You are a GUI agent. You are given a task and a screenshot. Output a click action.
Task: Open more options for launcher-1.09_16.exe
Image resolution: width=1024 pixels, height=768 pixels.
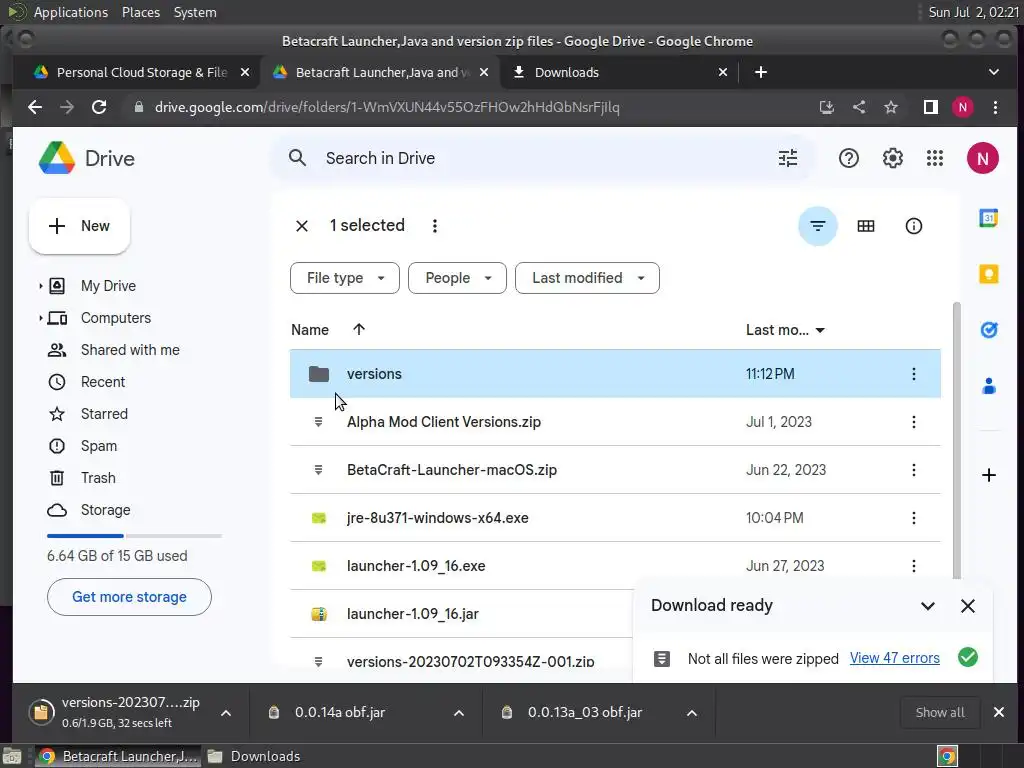pyautogui.click(x=914, y=566)
